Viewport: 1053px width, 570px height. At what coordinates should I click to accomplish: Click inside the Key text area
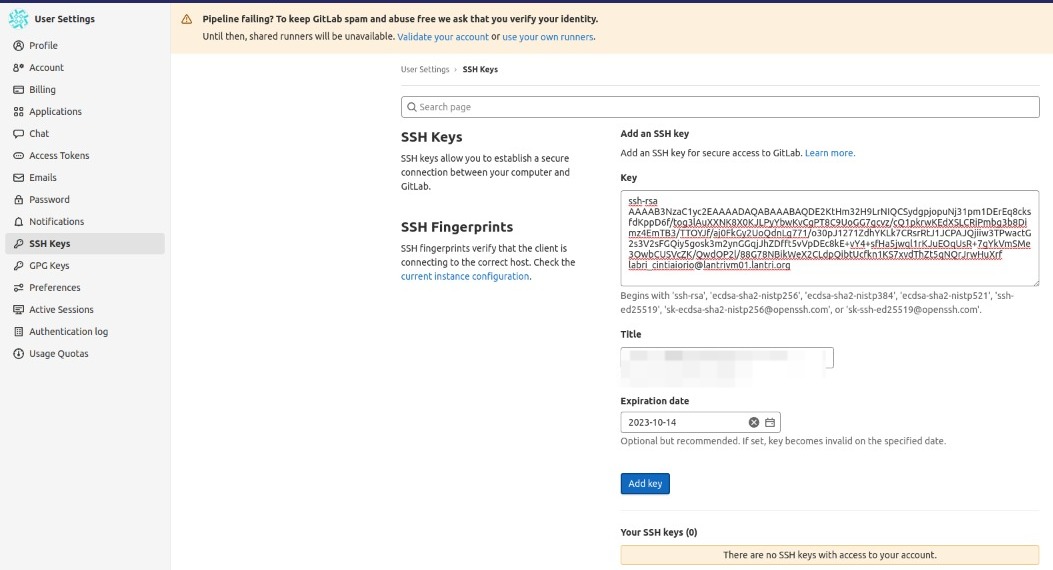point(829,238)
